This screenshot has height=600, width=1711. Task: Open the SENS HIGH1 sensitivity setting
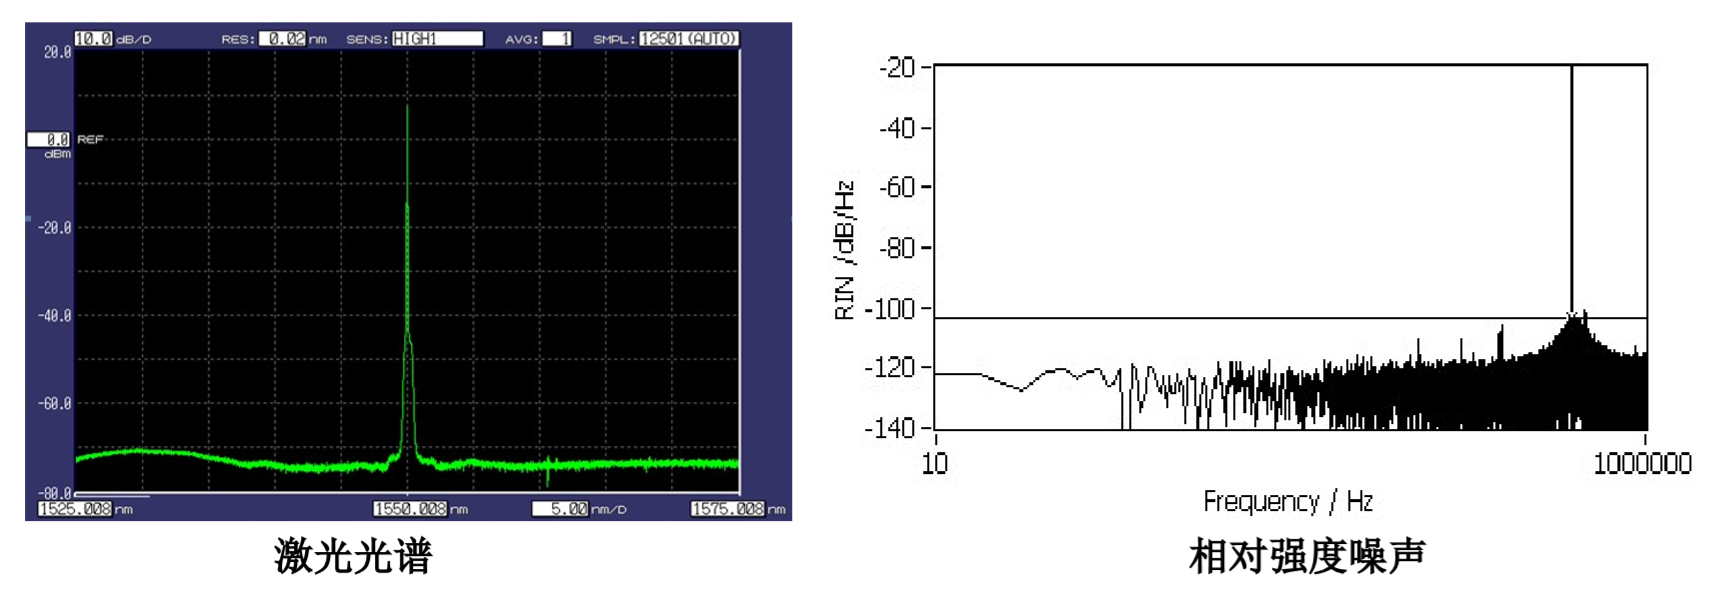[437, 39]
